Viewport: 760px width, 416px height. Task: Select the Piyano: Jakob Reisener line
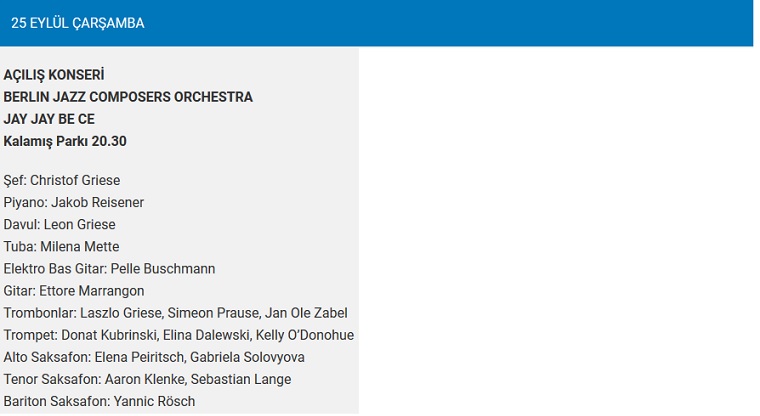pos(74,203)
